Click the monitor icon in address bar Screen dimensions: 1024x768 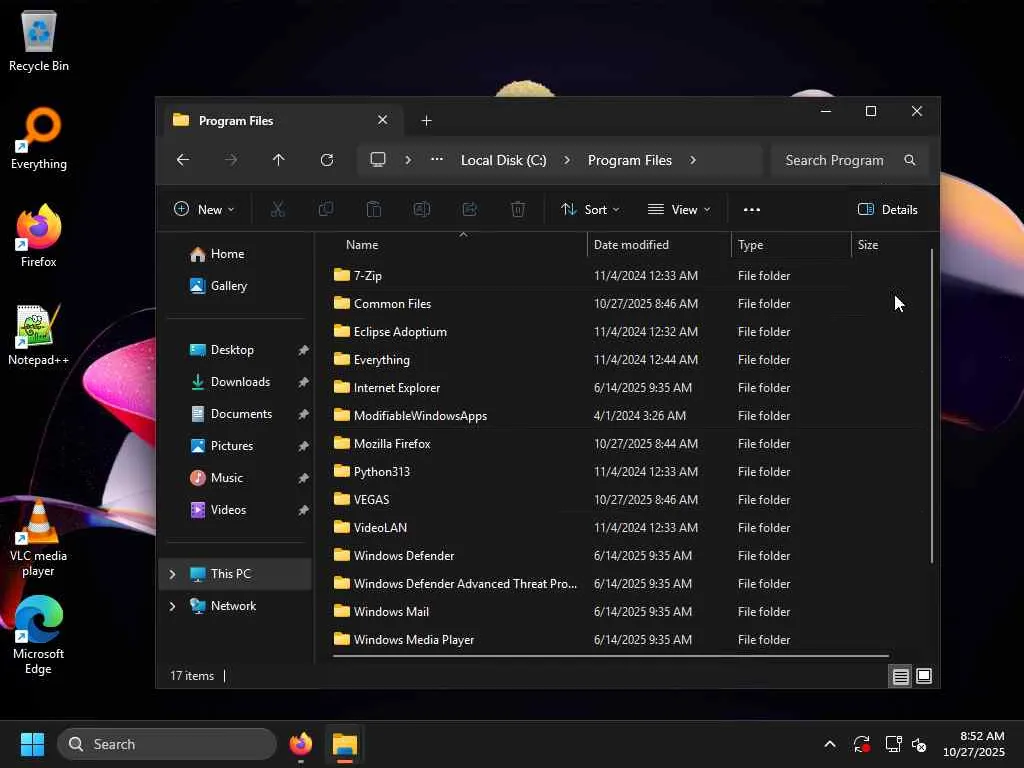tap(377, 159)
